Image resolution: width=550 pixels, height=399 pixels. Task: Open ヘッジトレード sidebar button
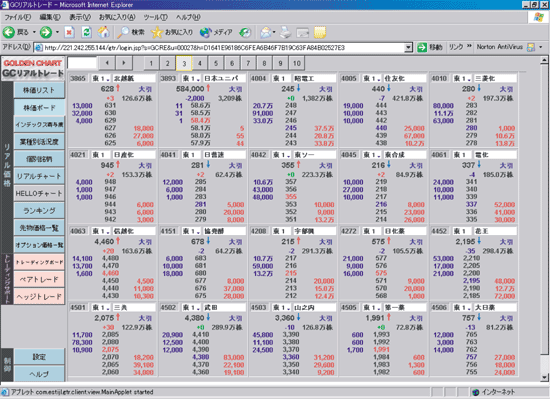pos(39,297)
